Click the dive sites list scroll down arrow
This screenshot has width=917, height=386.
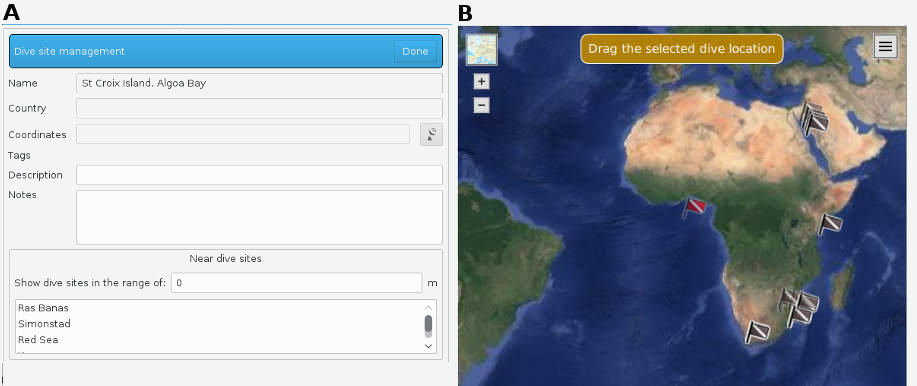click(x=428, y=346)
